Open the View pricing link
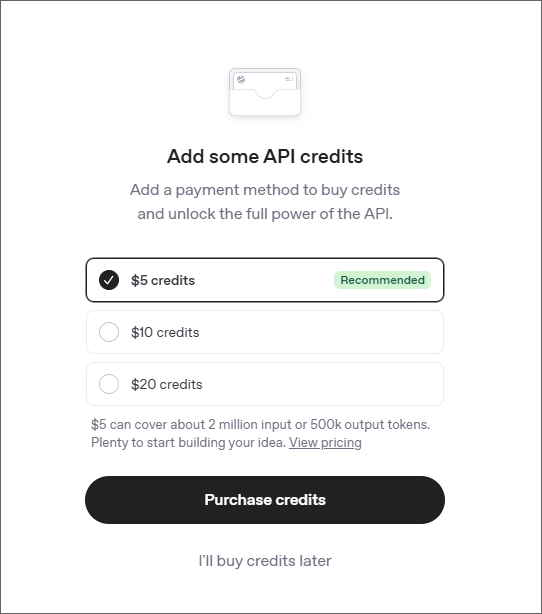 (325, 442)
